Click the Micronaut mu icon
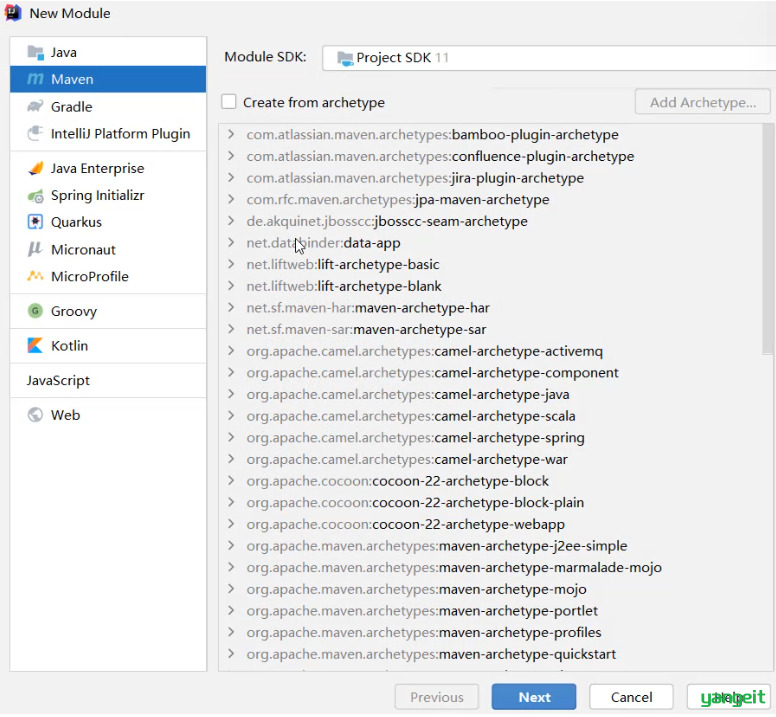The width and height of the screenshot is (776, 717). [35, 249]
